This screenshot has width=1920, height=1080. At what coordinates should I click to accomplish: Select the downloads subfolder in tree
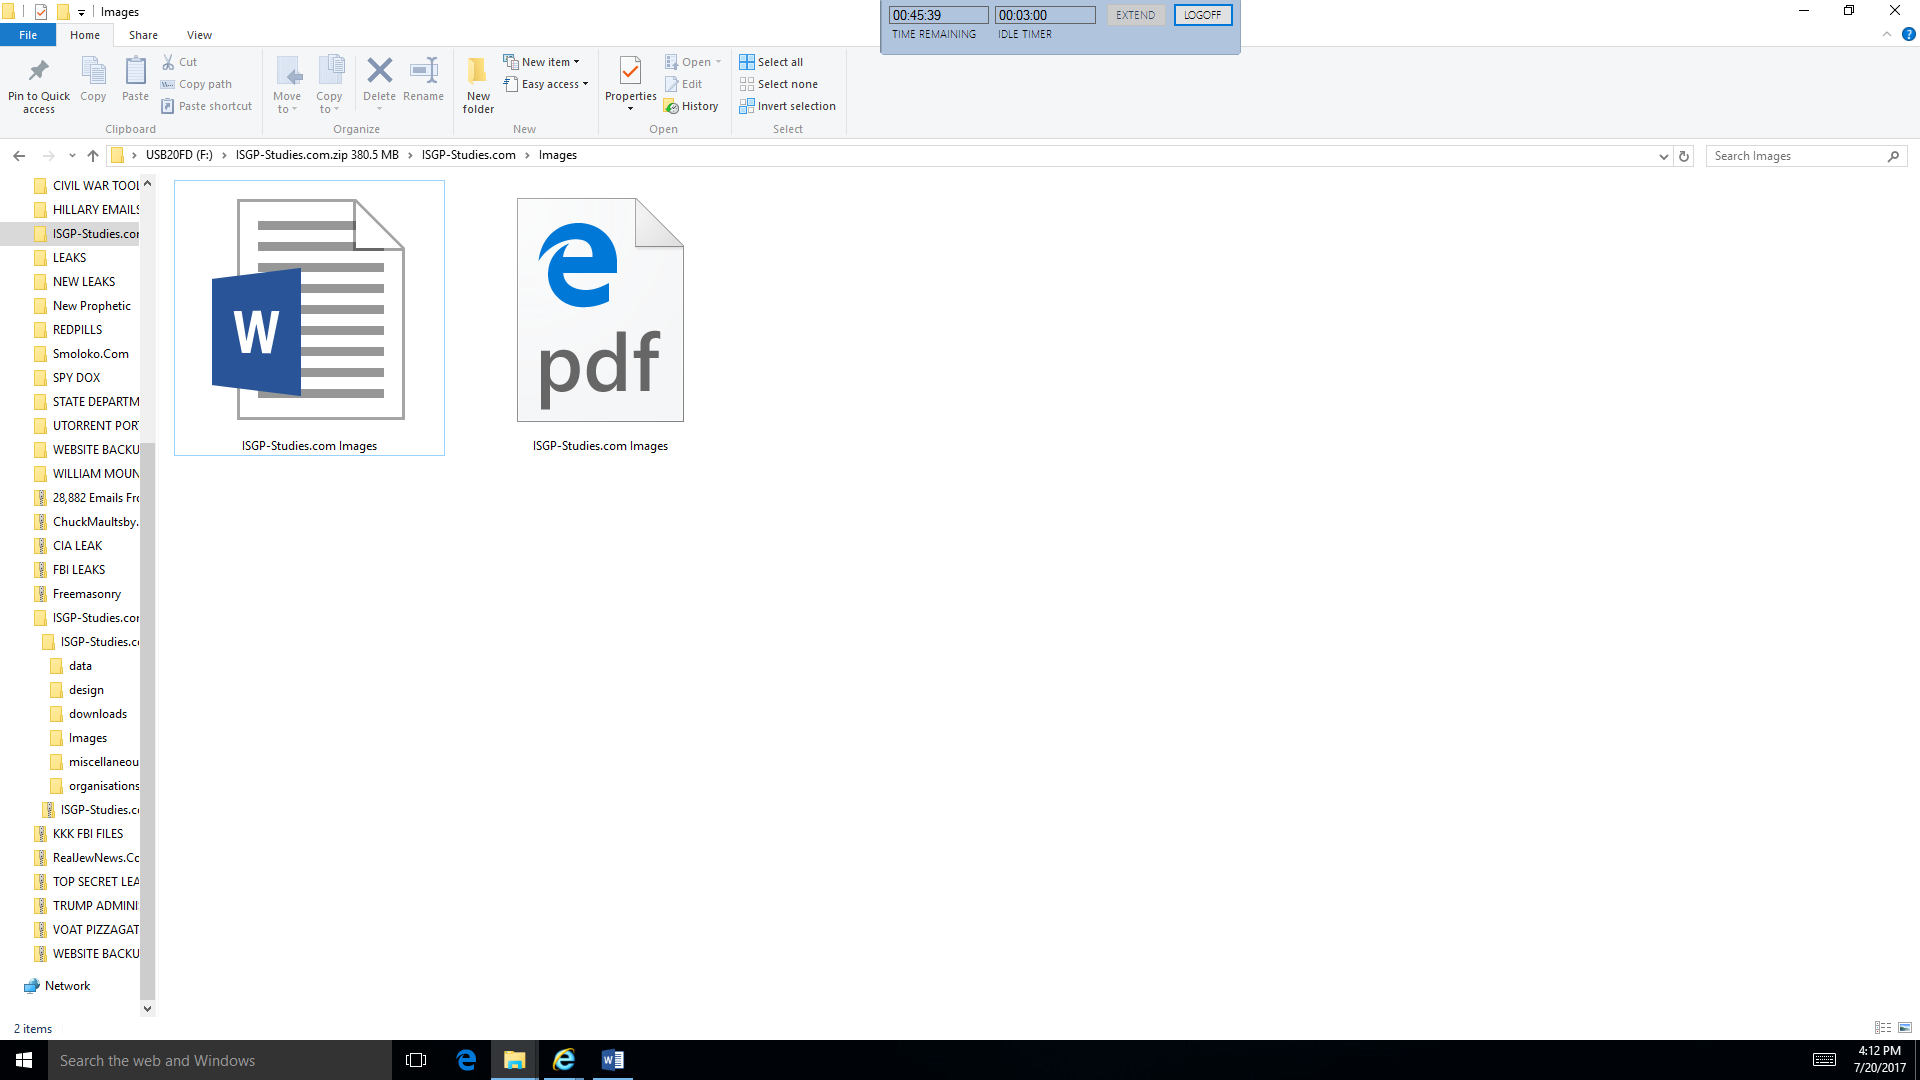pos(89,713)
